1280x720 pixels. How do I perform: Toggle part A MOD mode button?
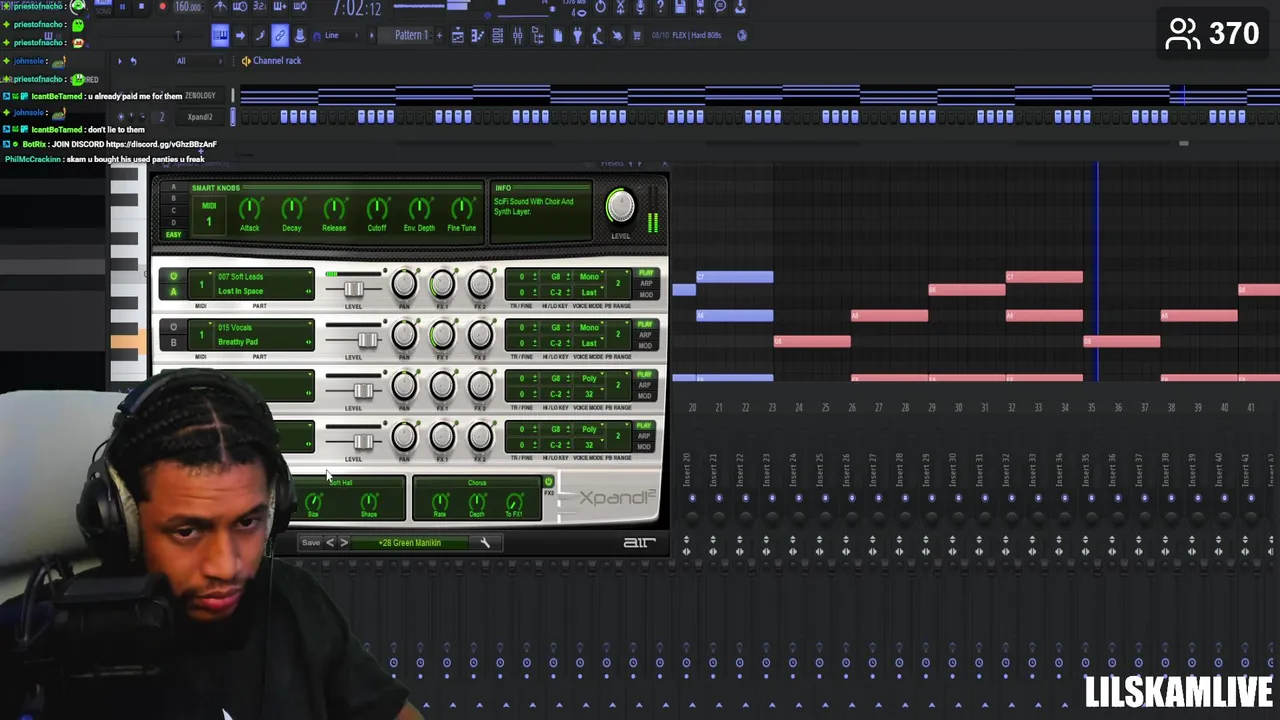pyautogui.click(x=646, y=295)
